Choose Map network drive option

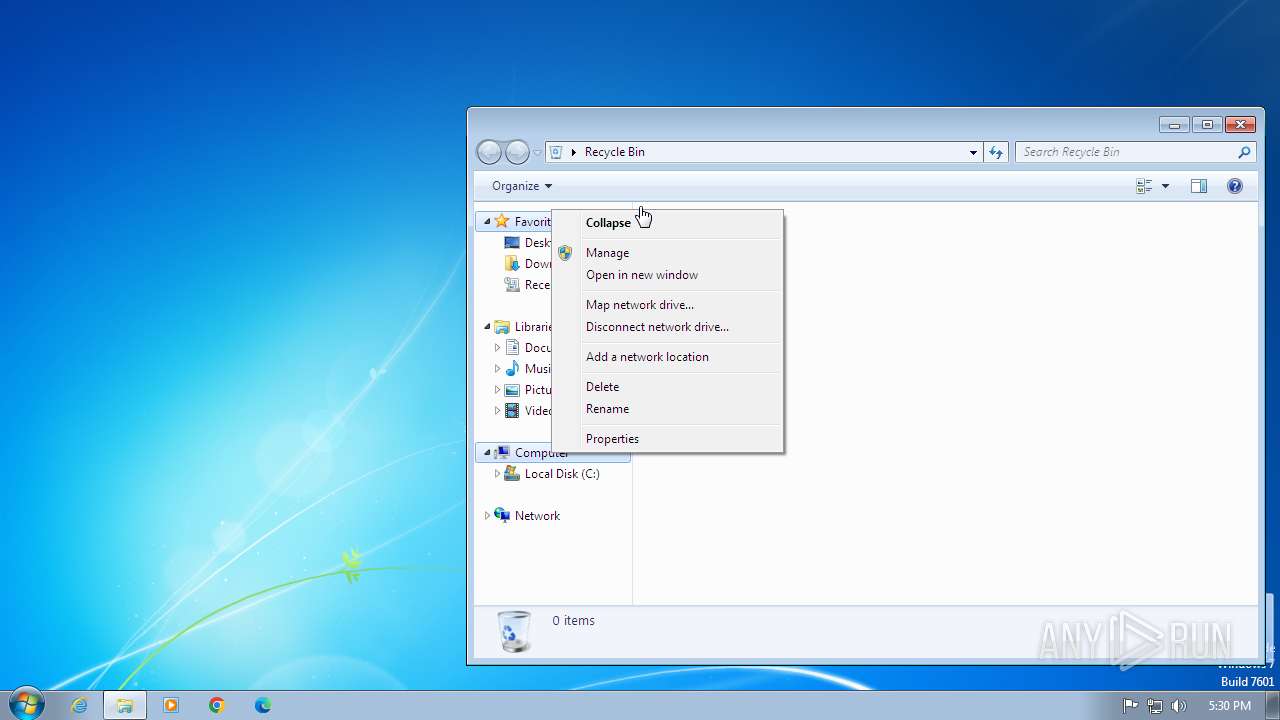tap(667, 305)
